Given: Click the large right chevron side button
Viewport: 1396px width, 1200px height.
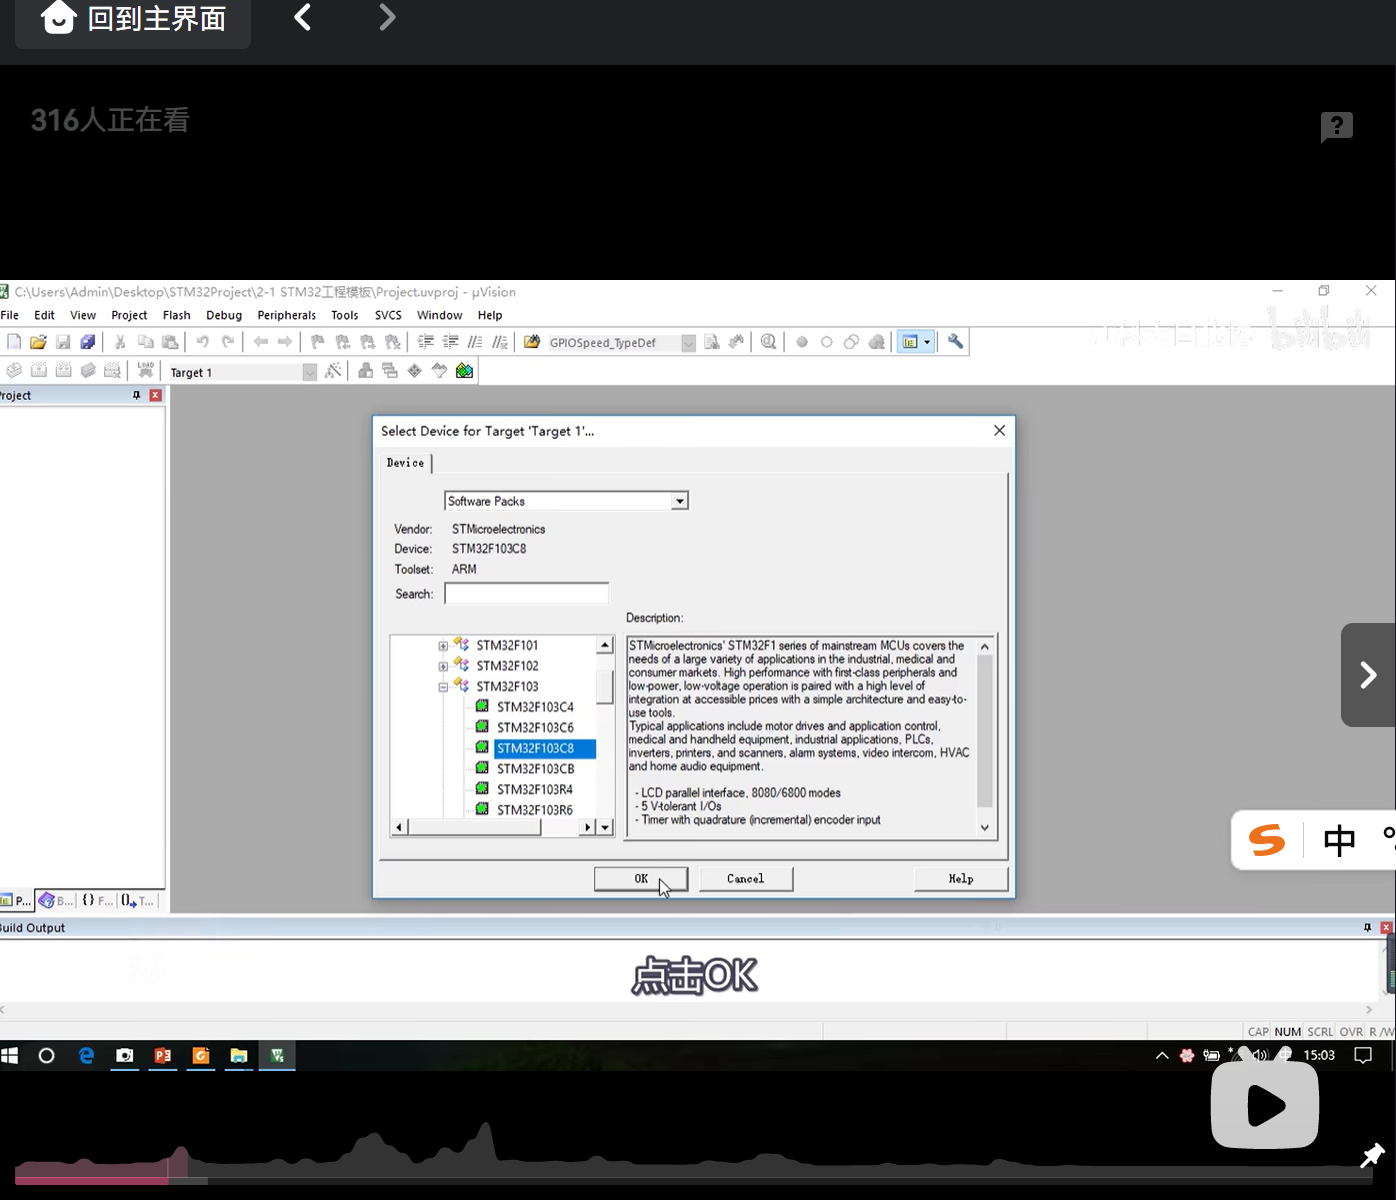Looking at the screenshot, I should 1368,675.
